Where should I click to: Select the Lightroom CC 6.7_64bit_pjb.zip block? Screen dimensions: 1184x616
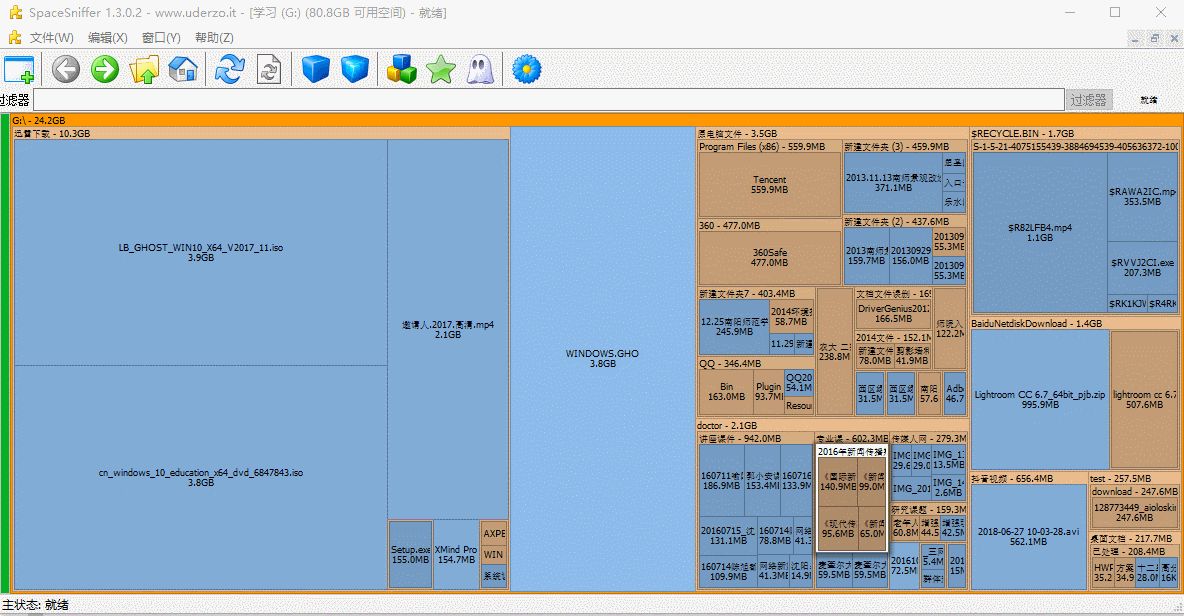coord(1040,399)
